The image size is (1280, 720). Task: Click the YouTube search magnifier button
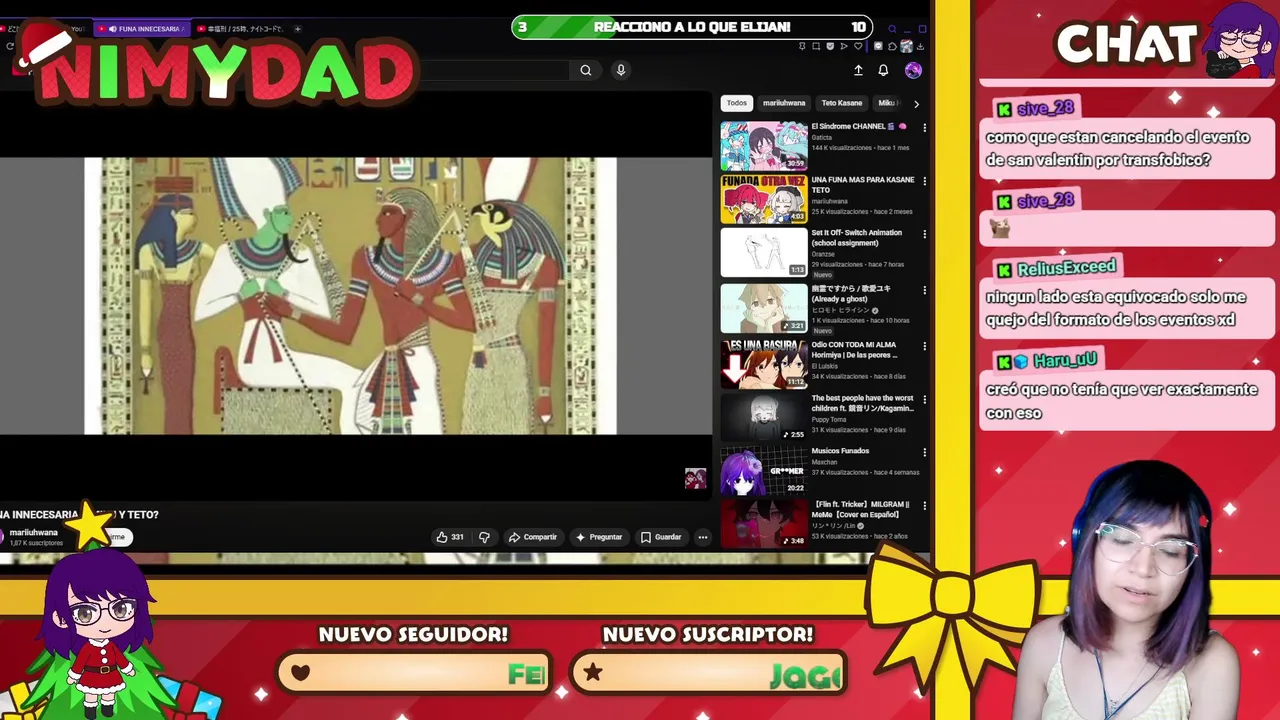click(x=586, y=70)
